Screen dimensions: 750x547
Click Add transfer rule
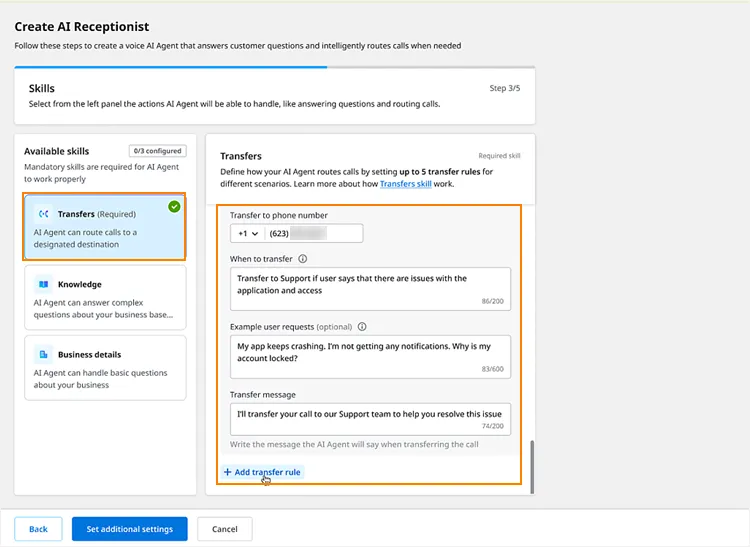(262, 472)
